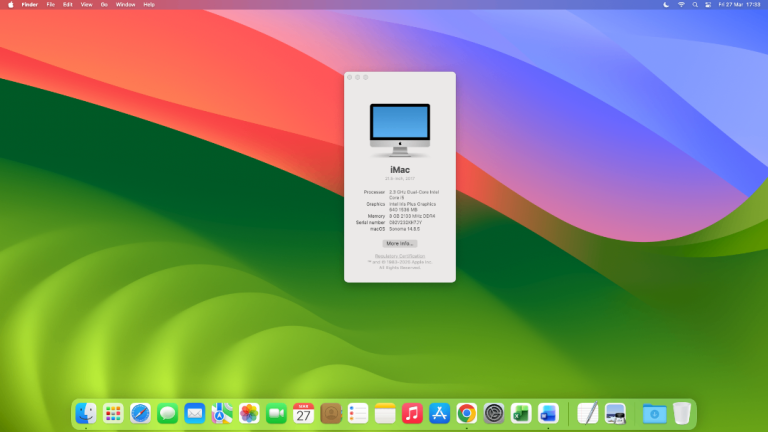Viewport: 768px width, 432px height.
Task: Open the File menu
Action: tap(50, 5)
